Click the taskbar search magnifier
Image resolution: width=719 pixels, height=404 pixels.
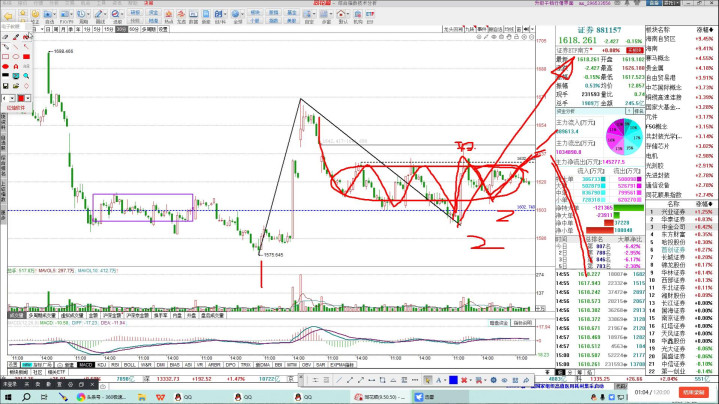click(26, 397)
